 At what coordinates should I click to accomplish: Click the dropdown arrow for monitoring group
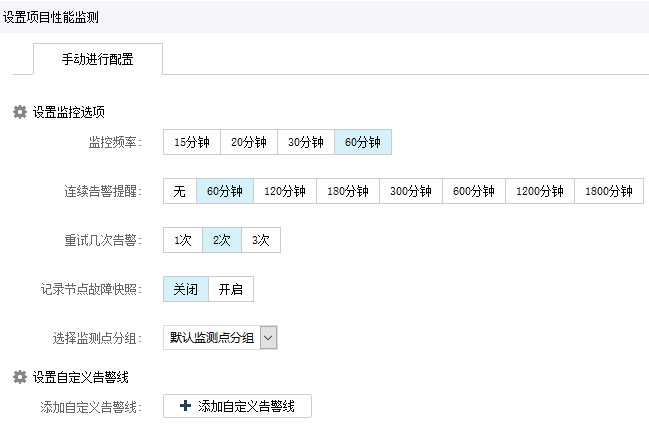(268, 338)
